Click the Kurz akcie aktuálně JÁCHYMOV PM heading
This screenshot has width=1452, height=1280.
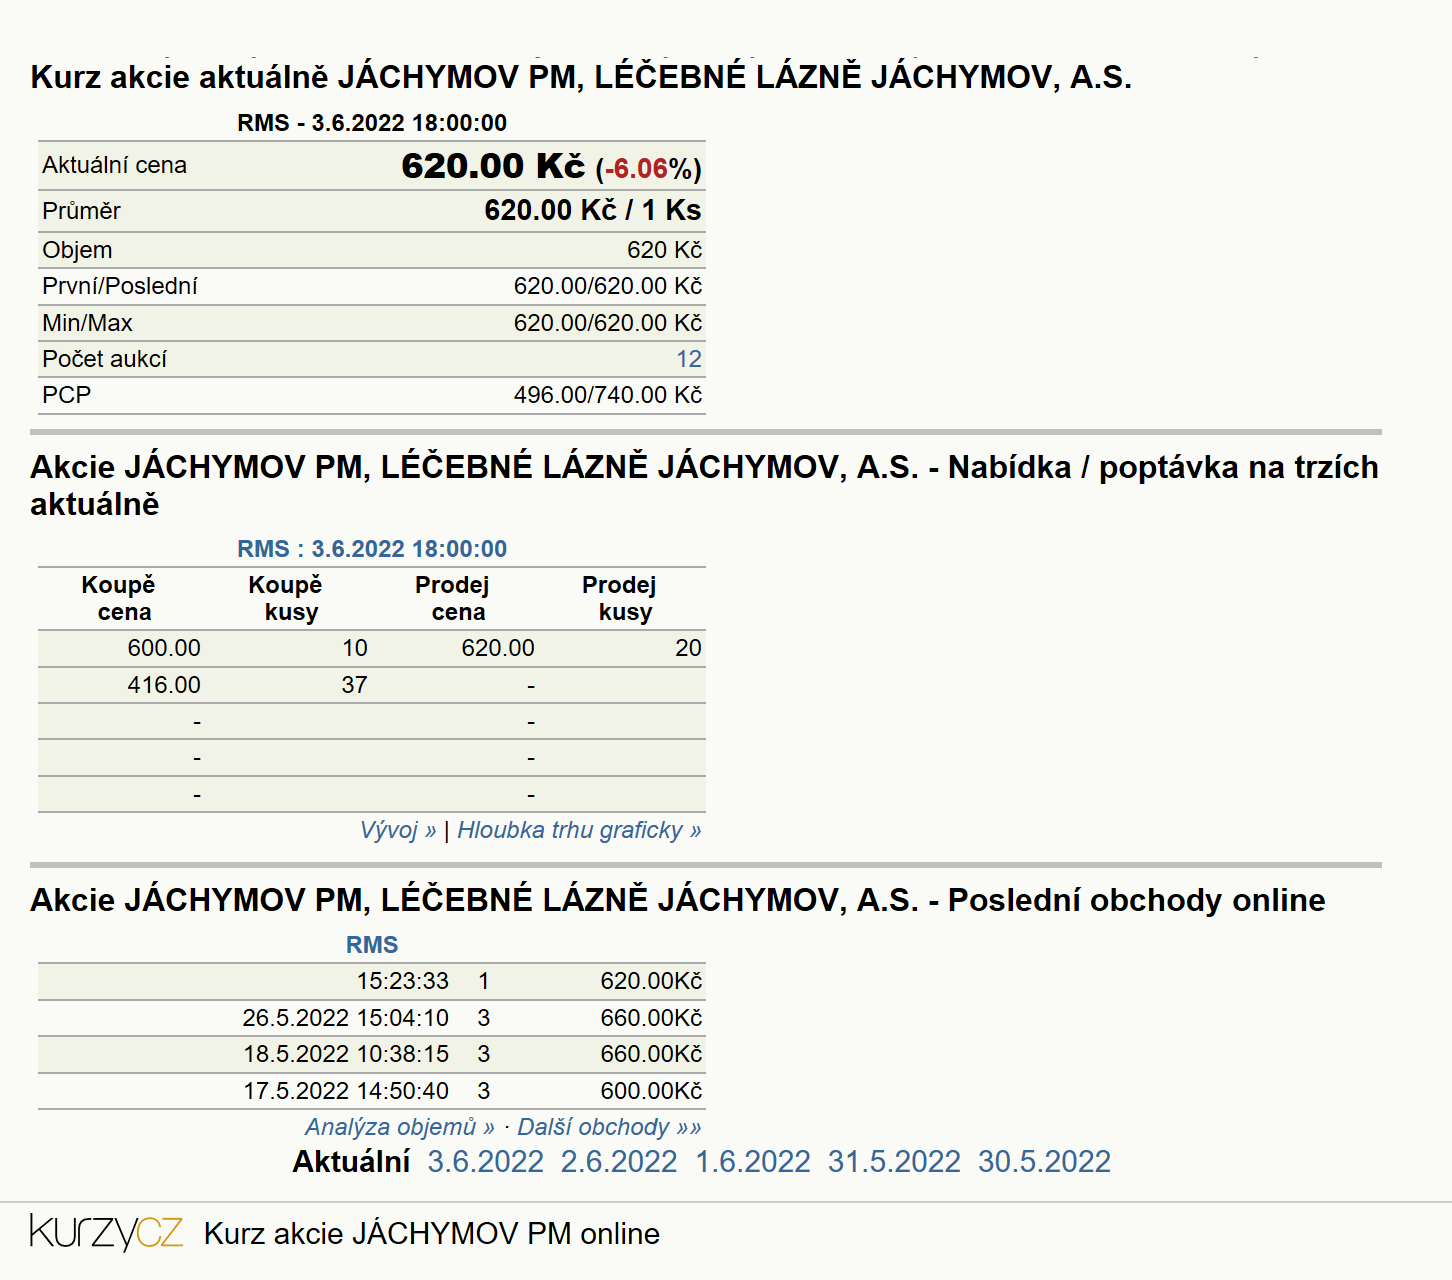pyautogui.click(x=581, y=77)
